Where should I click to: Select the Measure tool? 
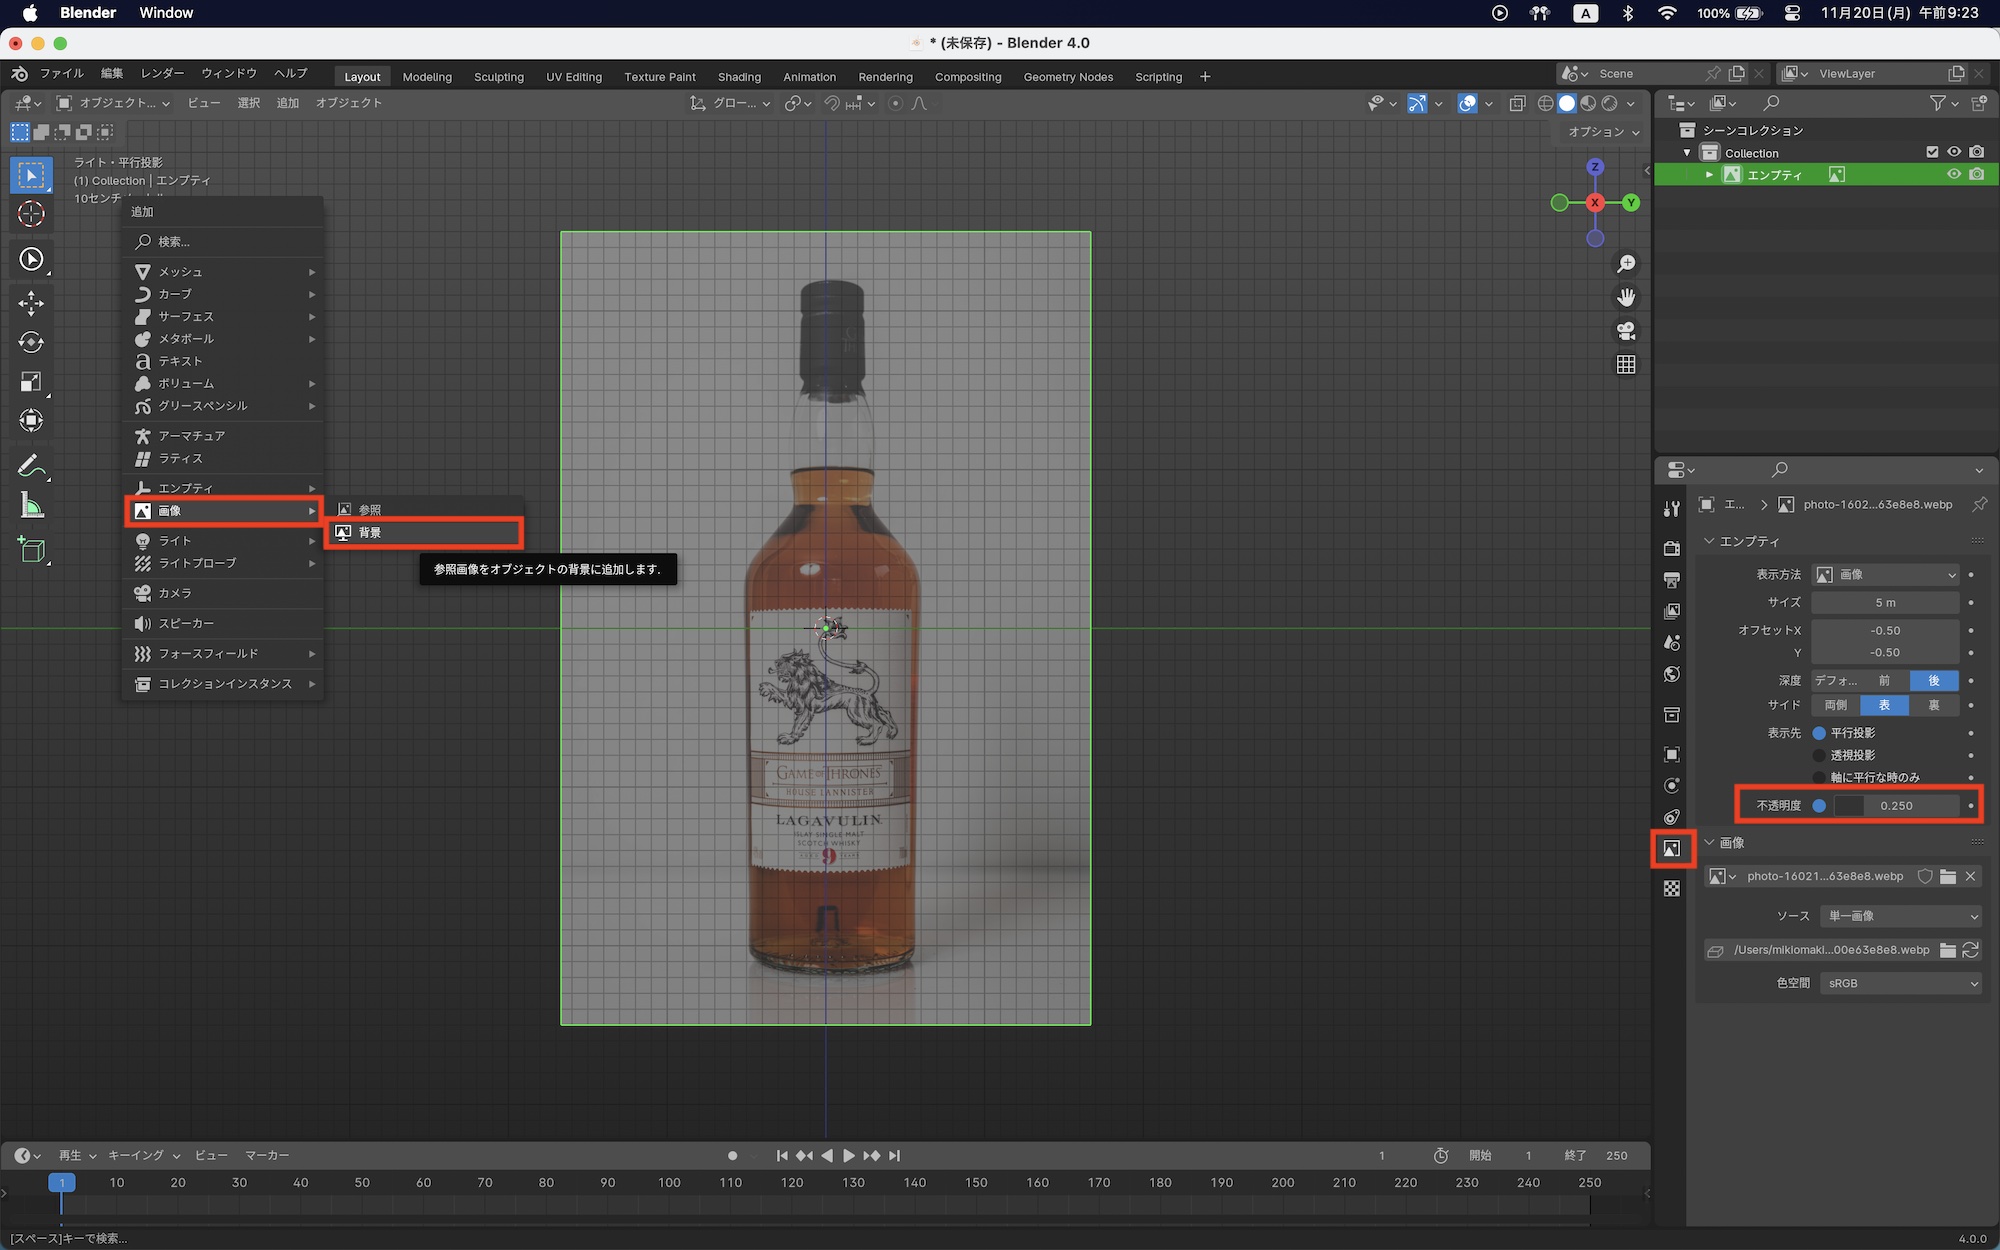(31, 506)
